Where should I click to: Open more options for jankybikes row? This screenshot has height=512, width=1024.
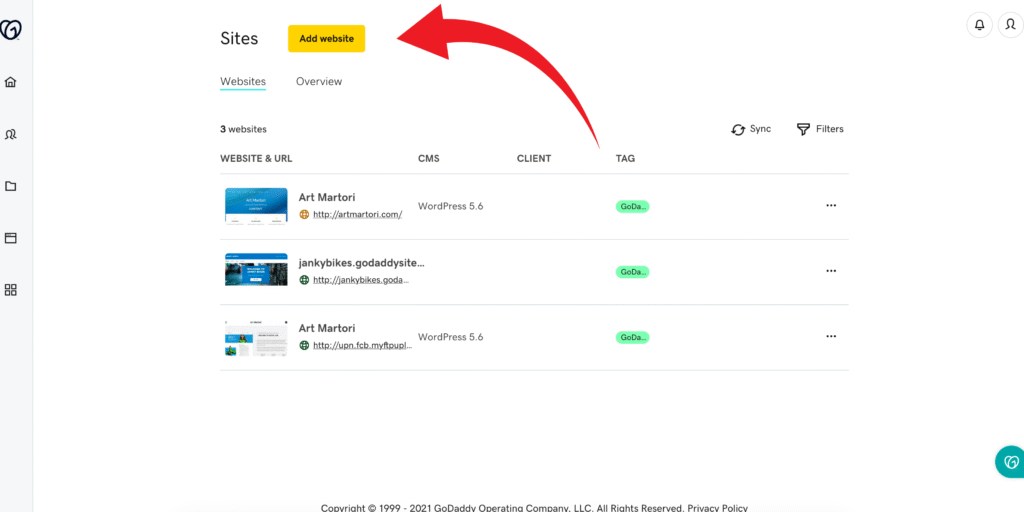[x=831, y=270]
